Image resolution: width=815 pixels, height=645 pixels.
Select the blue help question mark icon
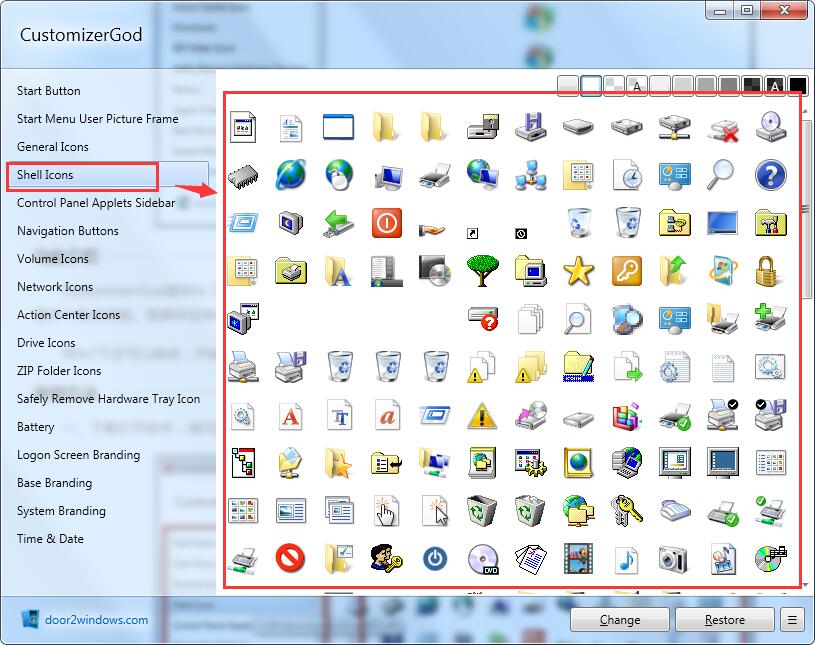pyautogui.click(x=770, y=175)
